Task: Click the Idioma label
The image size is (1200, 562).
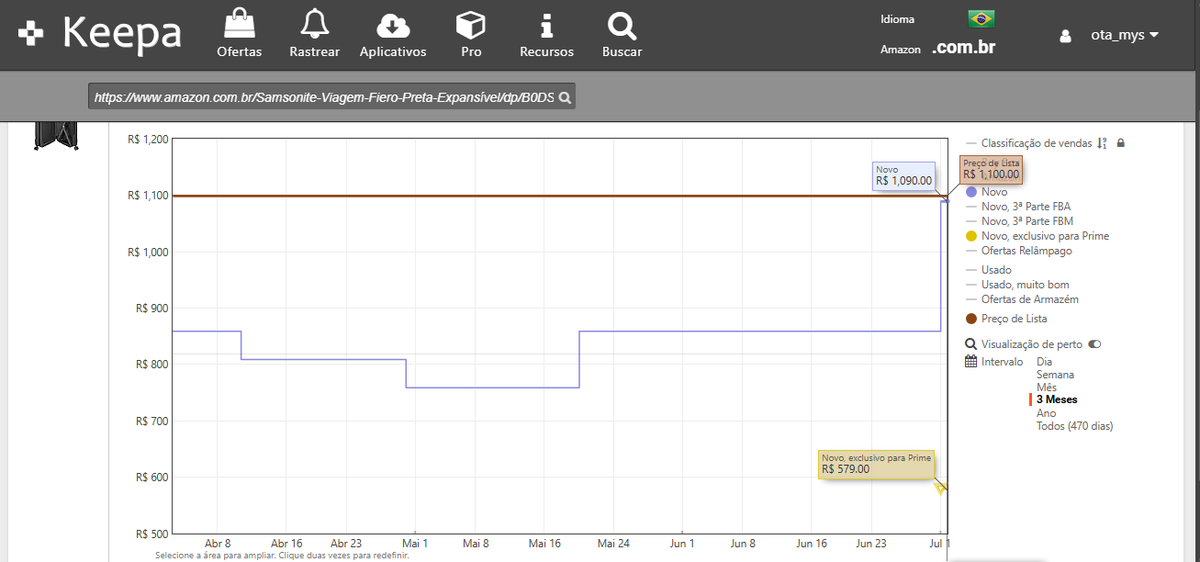Action: pyautogui.click(x=897, y=19)
